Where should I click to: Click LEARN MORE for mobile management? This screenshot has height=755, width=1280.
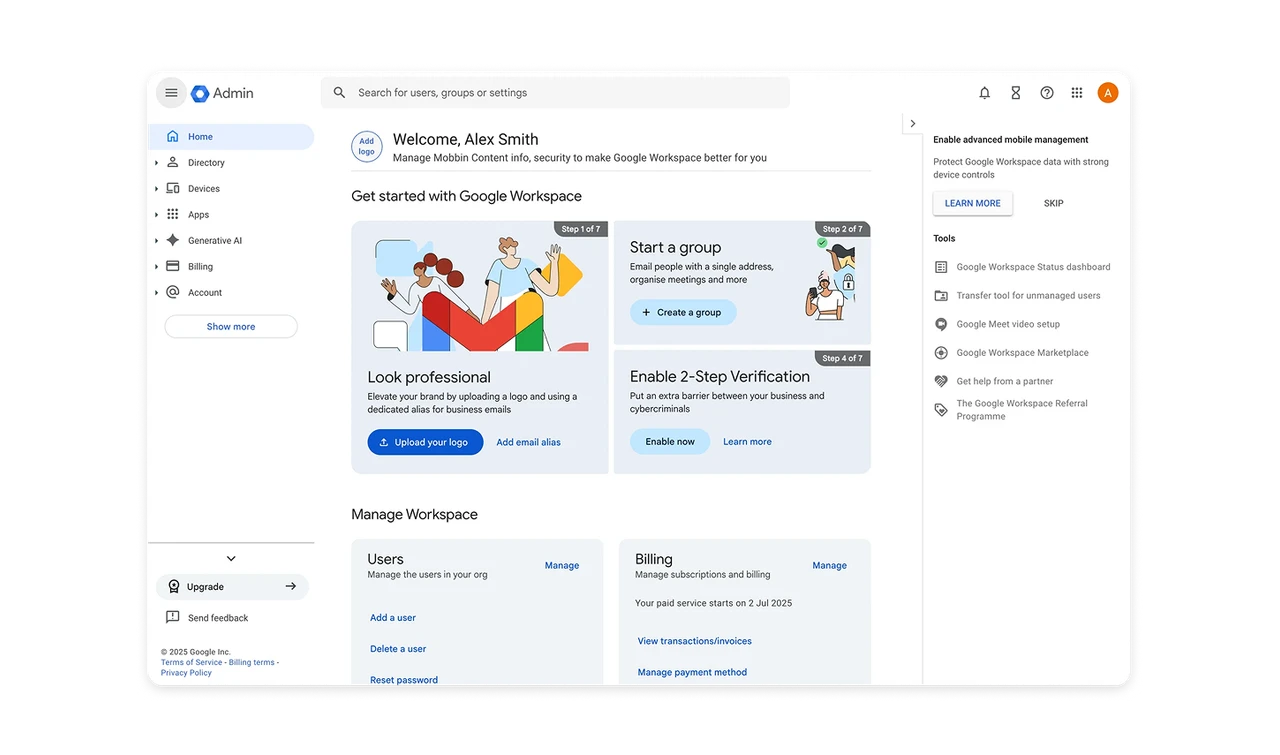tap(973, 203)
